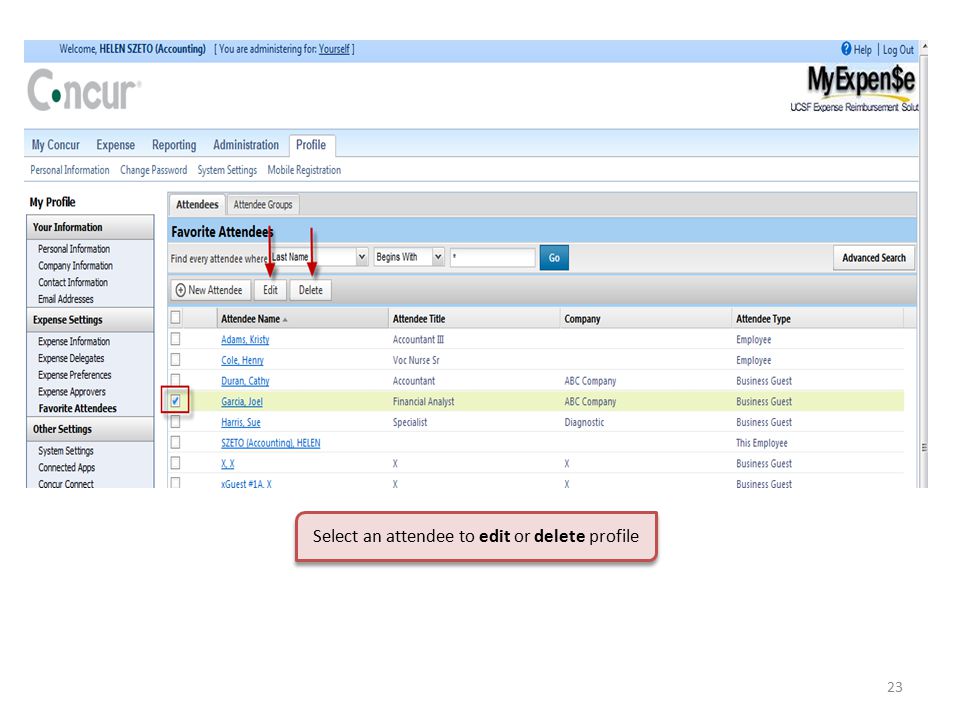Screen dimensions: 960x720
Task: Open Company Information in the sidebar
Action: [75, 266]
